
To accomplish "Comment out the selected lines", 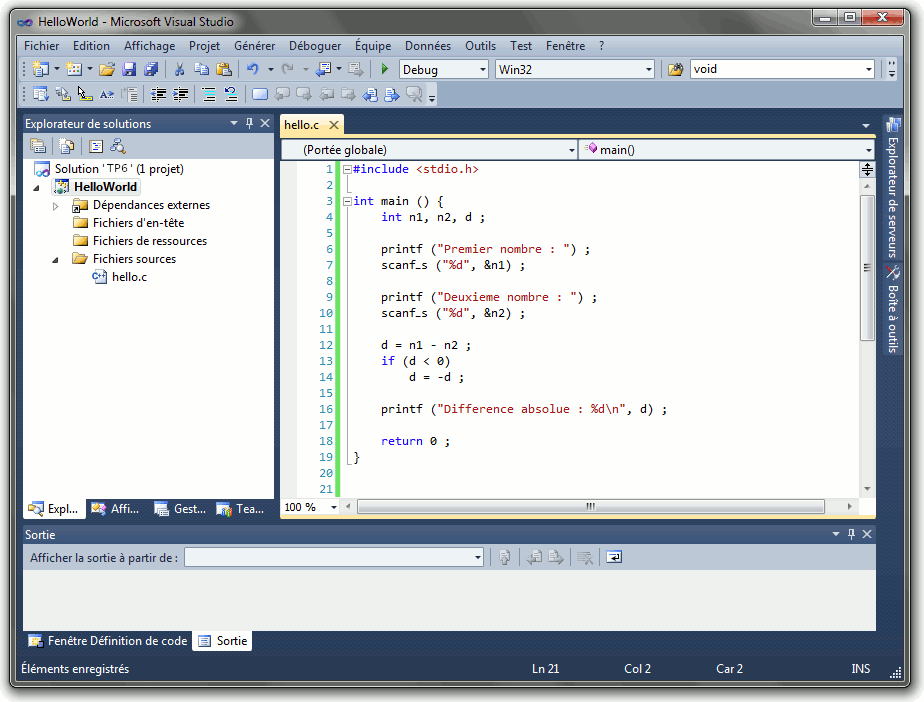I will point(209,94).
